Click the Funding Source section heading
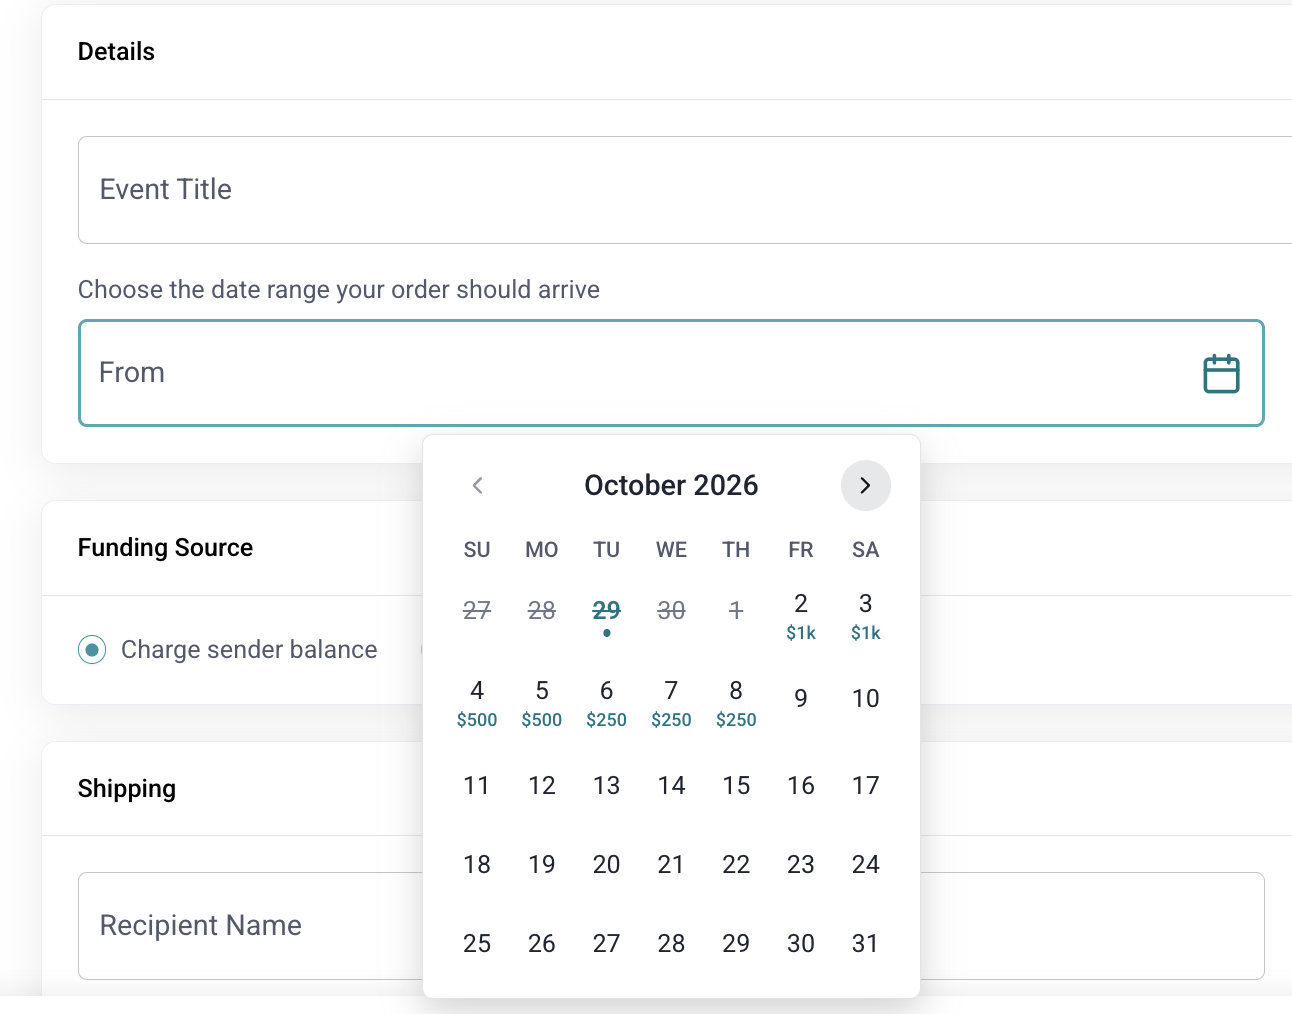The image size is (1292, 1014). [166, 548]
